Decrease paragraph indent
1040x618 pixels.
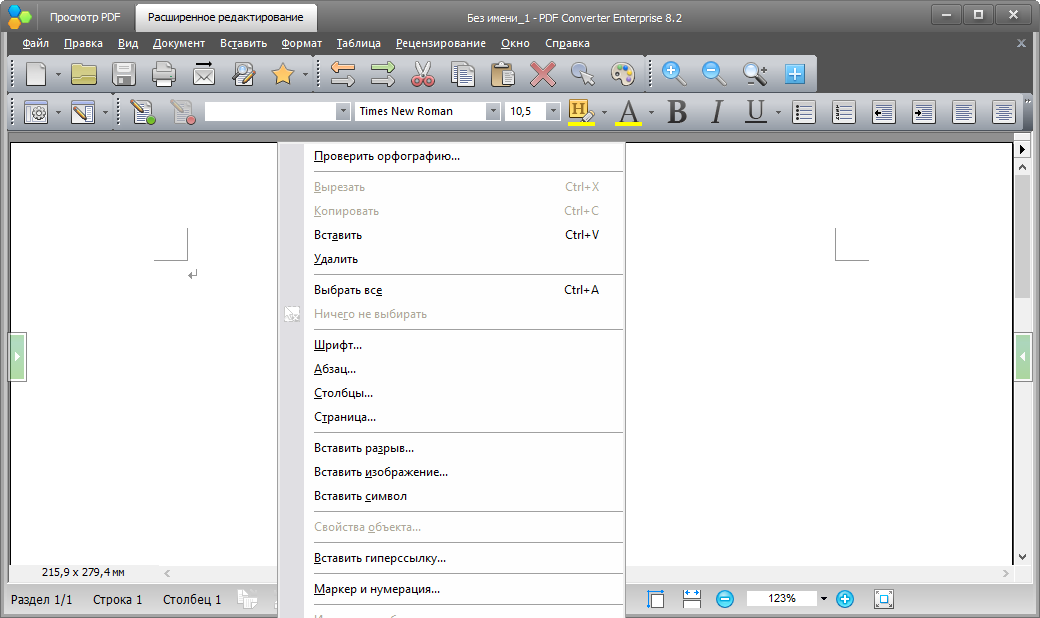tap(883, 112)
